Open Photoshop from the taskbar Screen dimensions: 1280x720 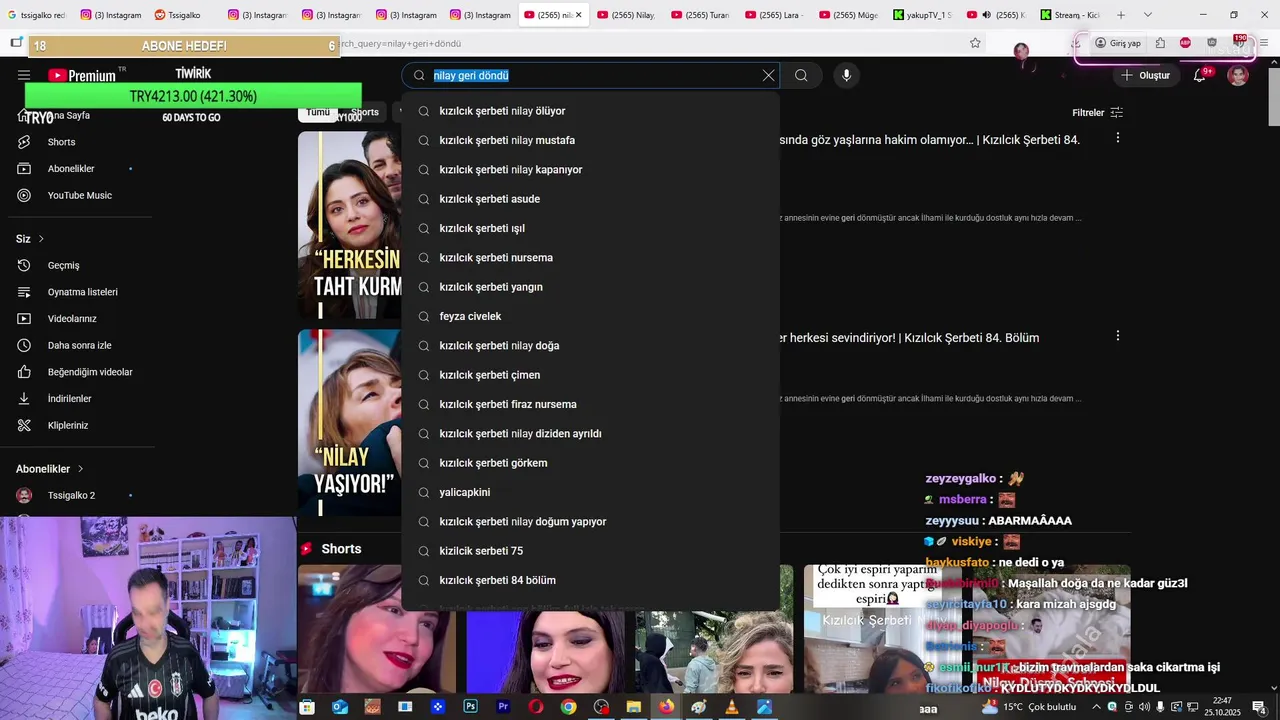pyautogui.click(x=470, y=707)
